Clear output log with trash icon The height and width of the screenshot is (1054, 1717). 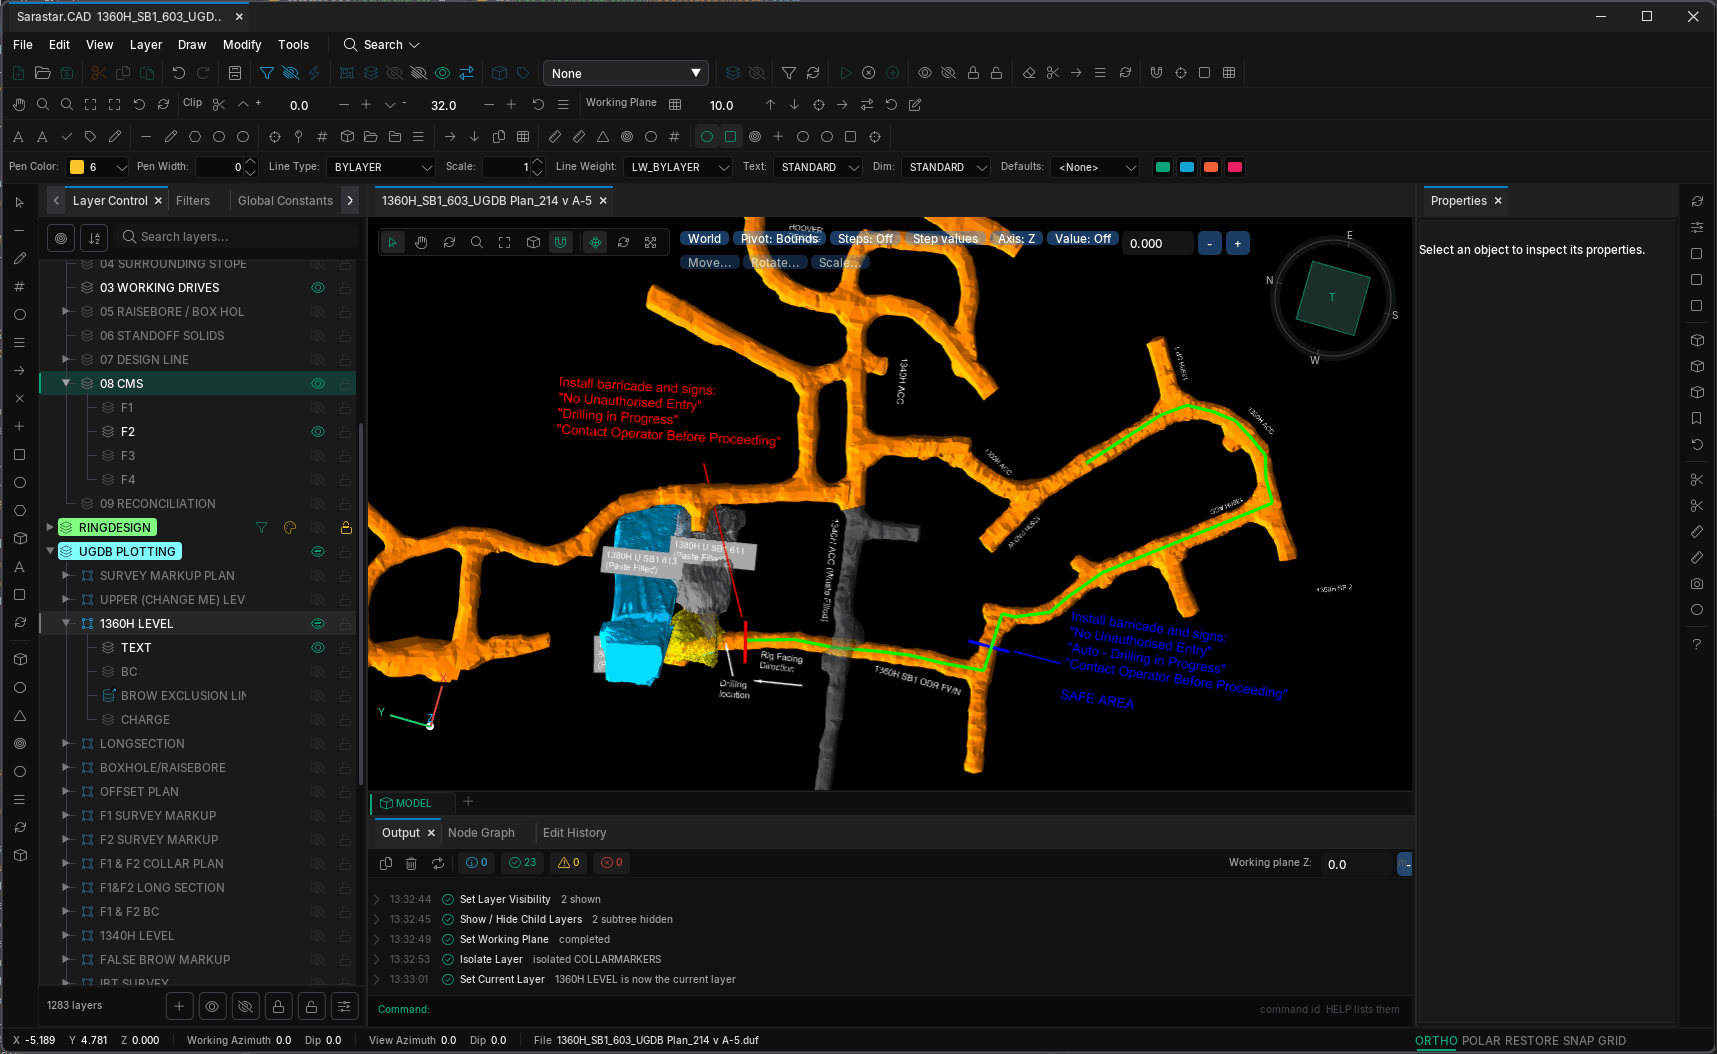pos(411,863)
